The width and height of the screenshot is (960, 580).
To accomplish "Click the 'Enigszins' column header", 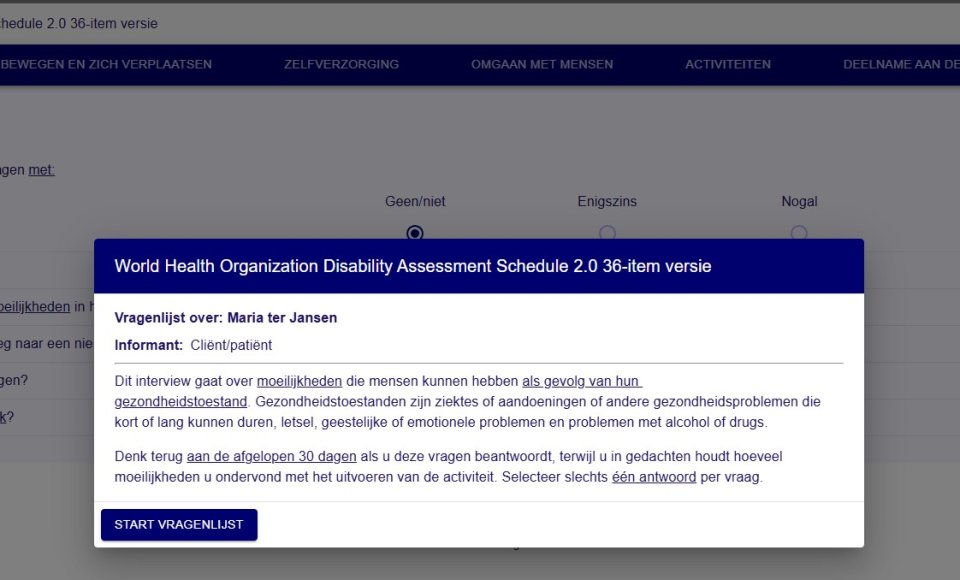I will coord(607,201).
